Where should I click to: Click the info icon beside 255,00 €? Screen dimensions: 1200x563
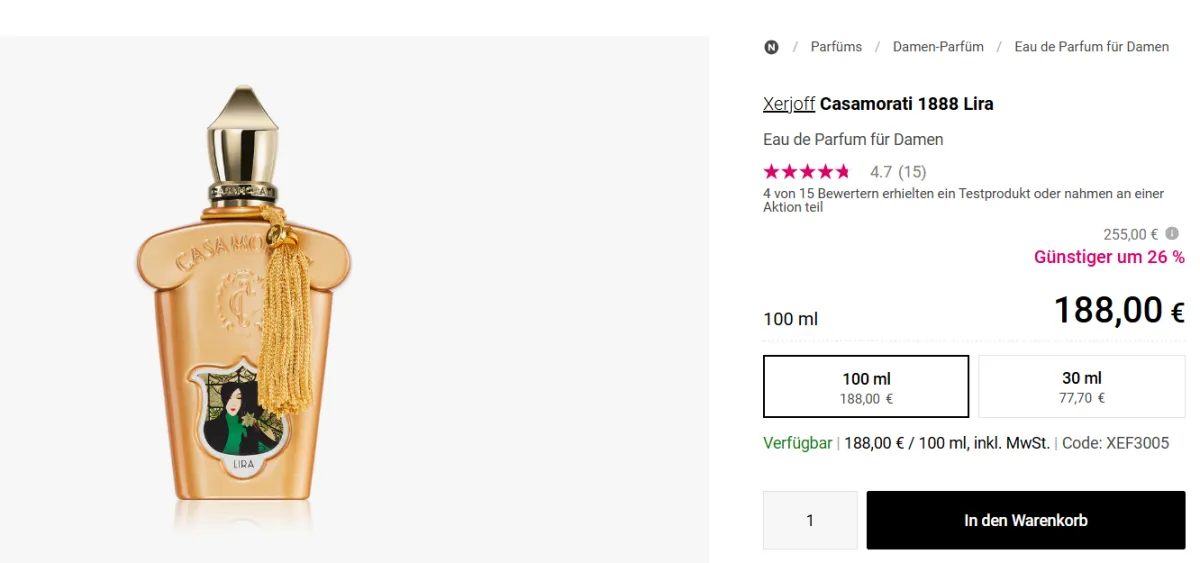(1172, 233)
